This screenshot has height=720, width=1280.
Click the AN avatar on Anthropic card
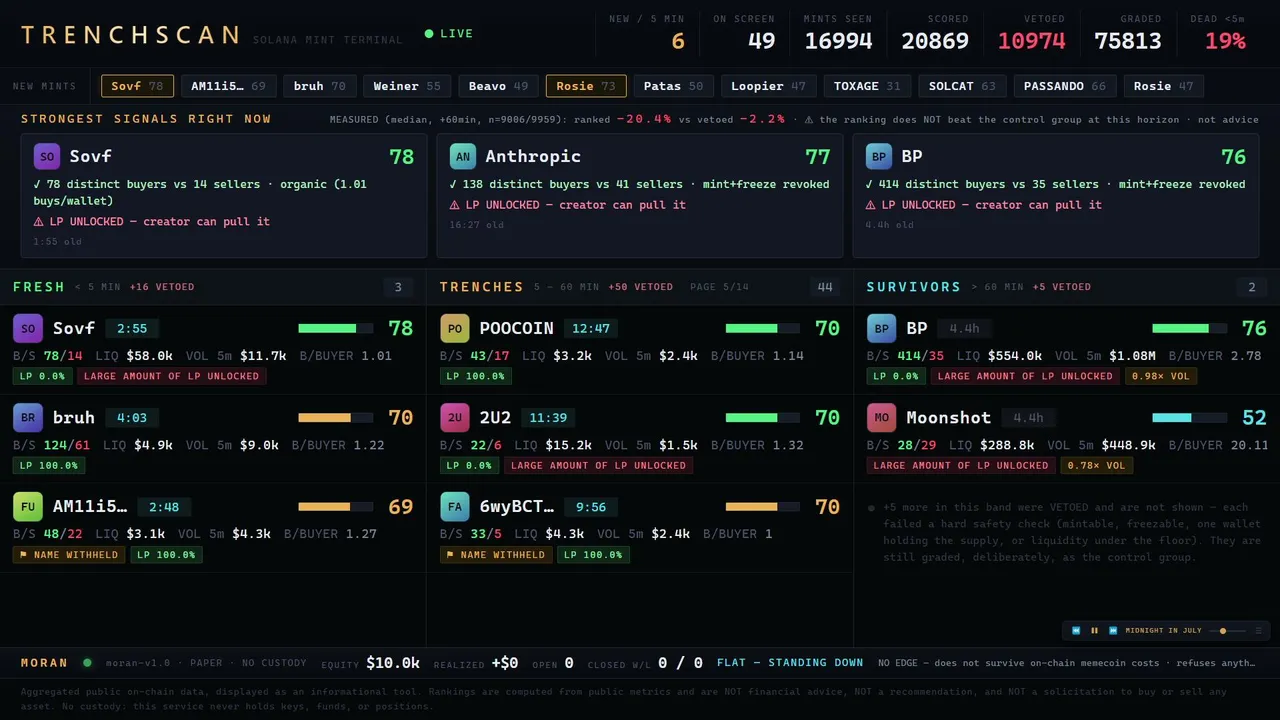click(462, 156)
